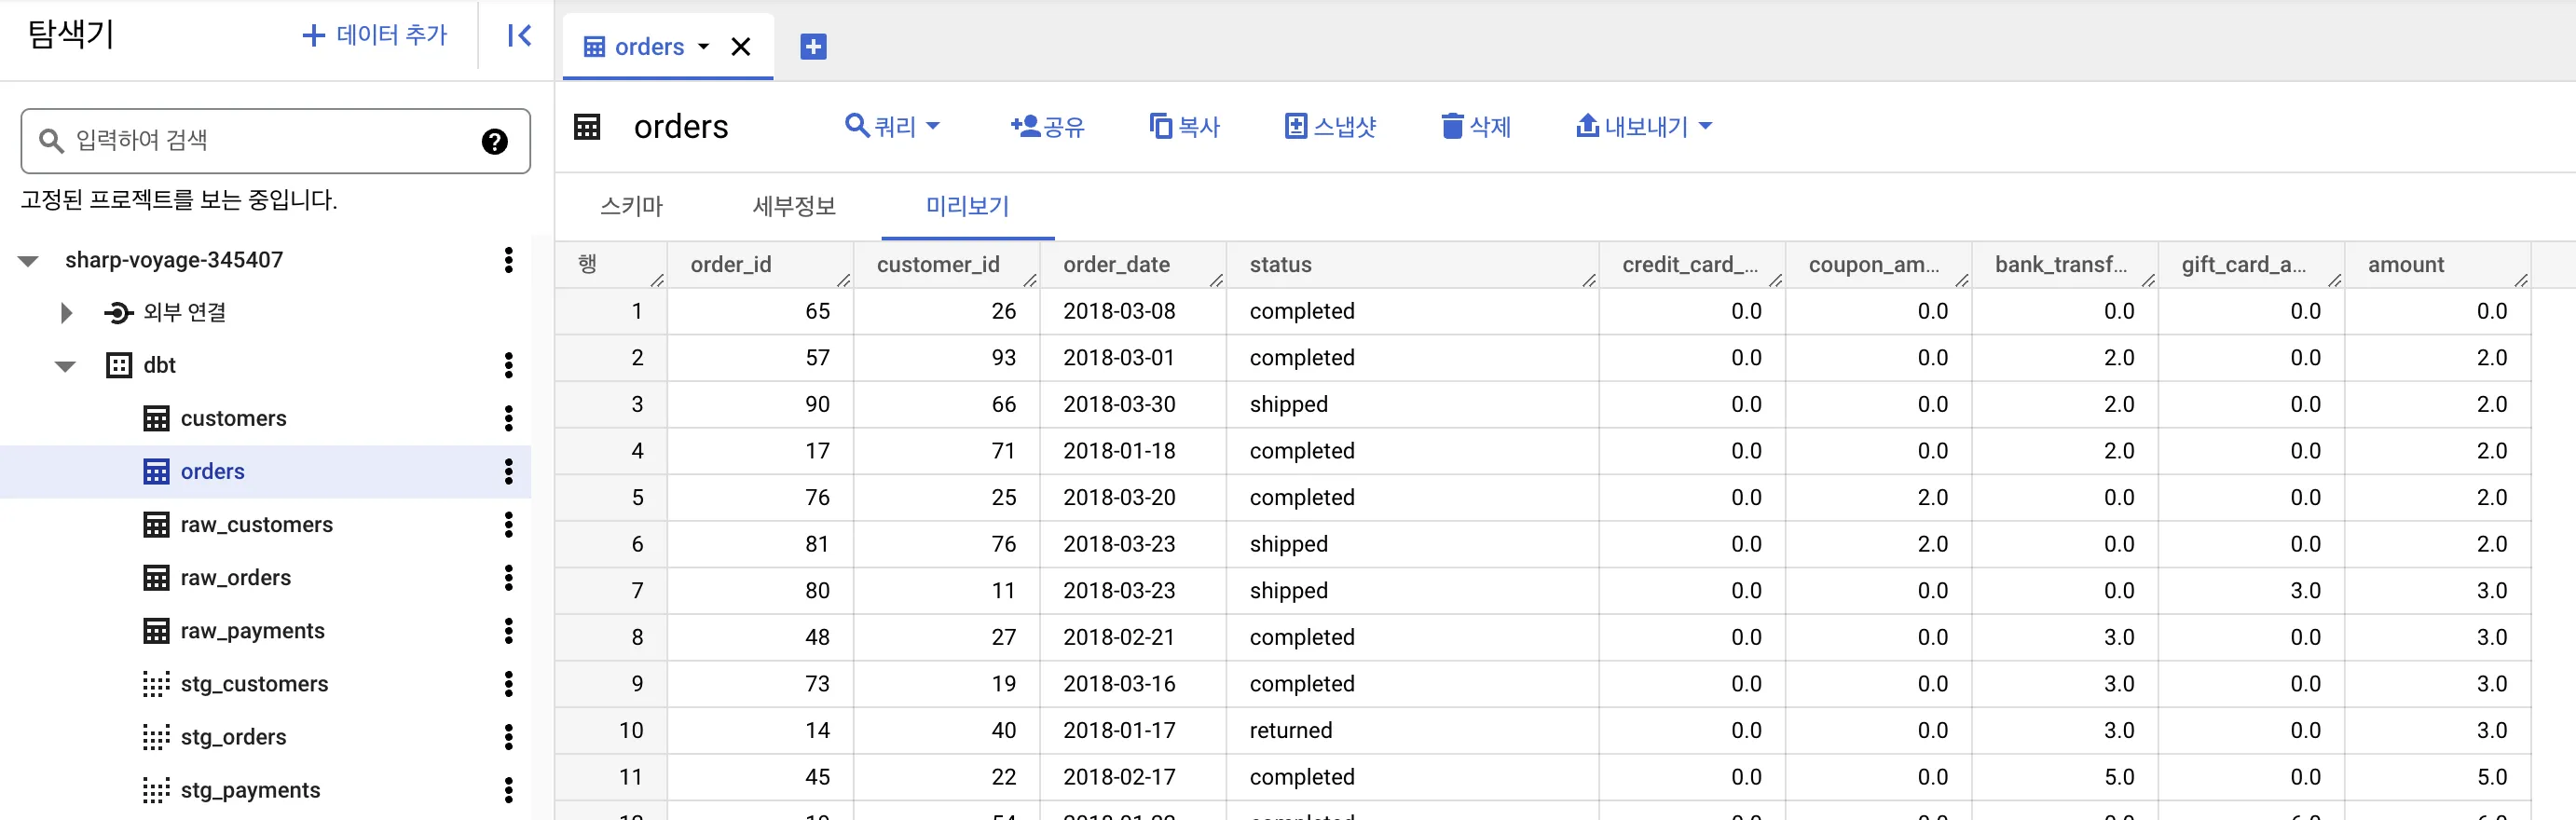Click the 데이터 추가 button
The width and height of the screenshot is (2576, 820).
375,35
